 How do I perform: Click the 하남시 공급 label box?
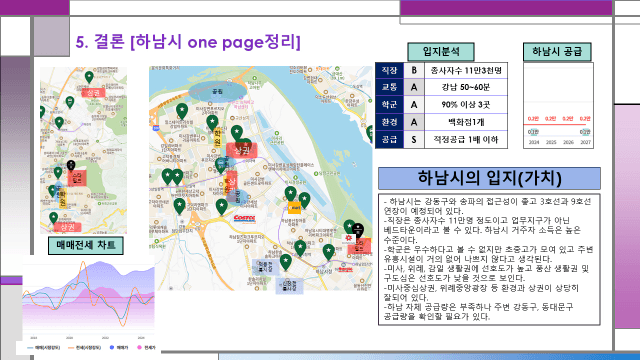click(557, 52)
